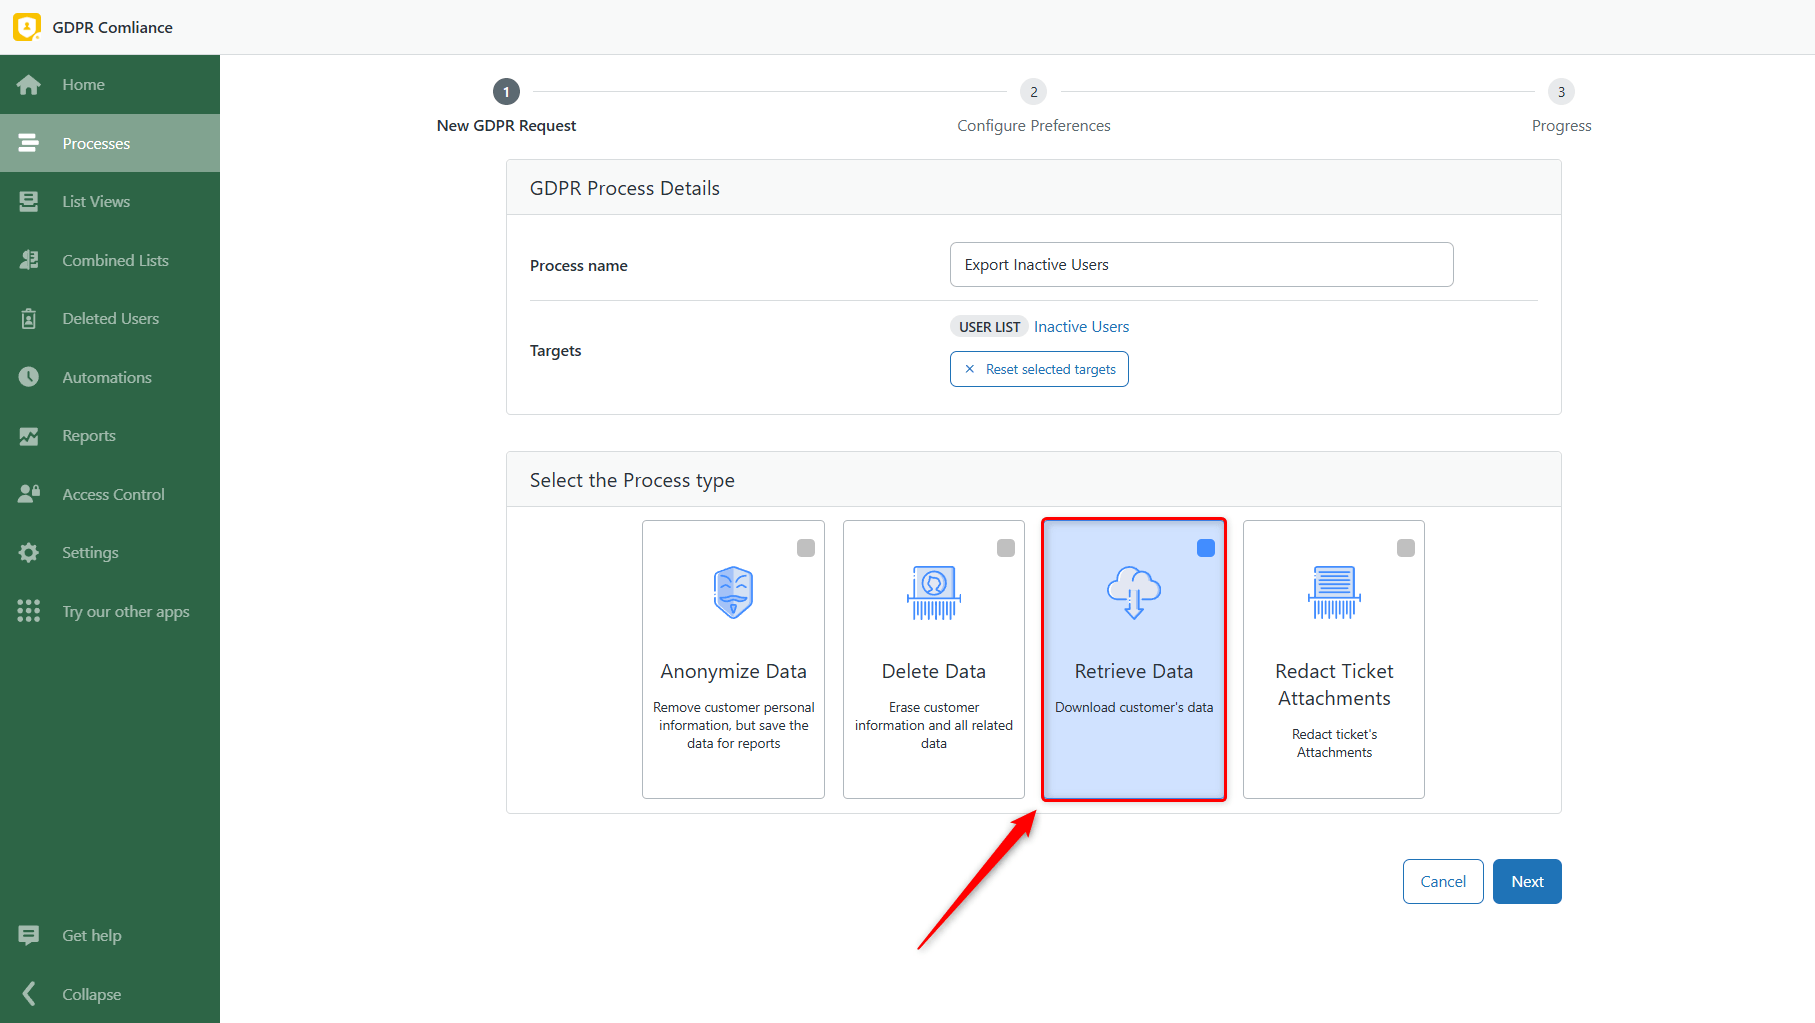Select the Redact Ticket Attachments title
The width and height of the screenshot is (1815, 1023).
pos(1334,684)
